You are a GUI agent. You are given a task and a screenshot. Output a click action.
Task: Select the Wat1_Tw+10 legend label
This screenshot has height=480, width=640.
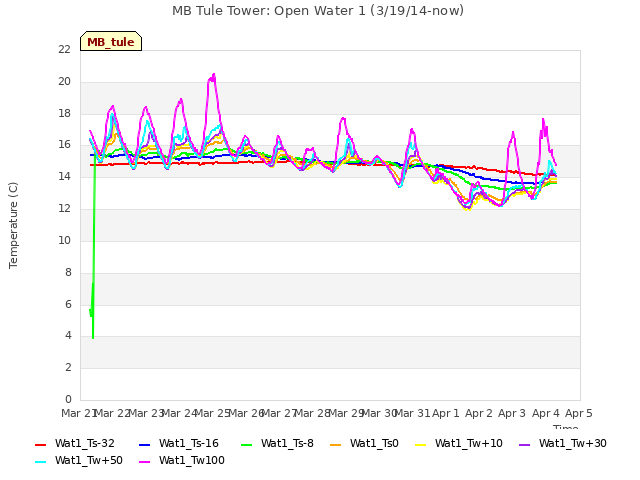(x=469, y=444)
